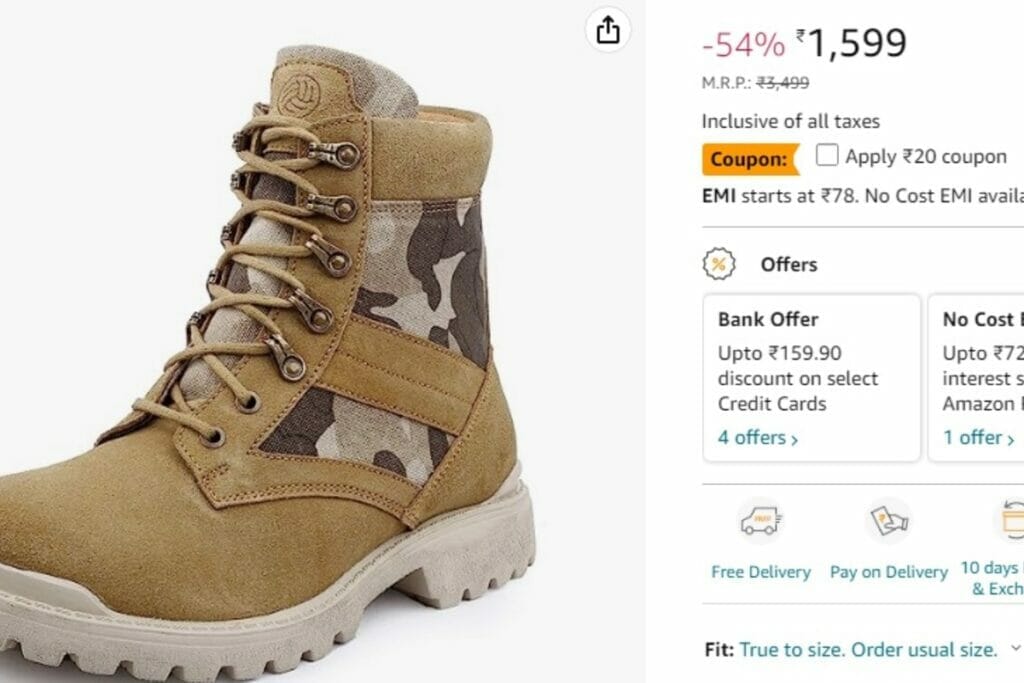Click the struck-through M.R.P. ₹3,499 price
1024x683 pixels.
(782, 84)
